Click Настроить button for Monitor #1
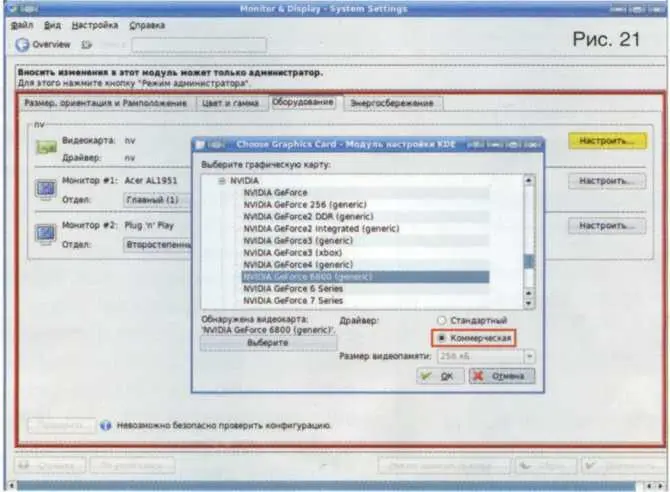 [607, 181]
